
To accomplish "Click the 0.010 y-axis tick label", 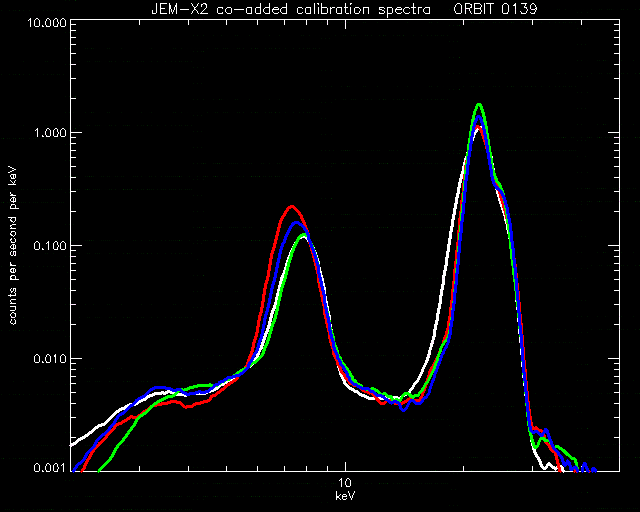I will coord(50,359).
